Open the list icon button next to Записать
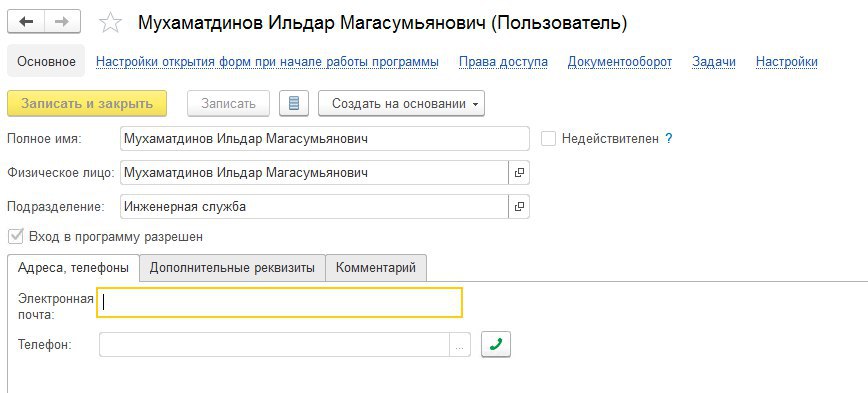This screenshot has height=393, width=868. click(x=294, y=104)
